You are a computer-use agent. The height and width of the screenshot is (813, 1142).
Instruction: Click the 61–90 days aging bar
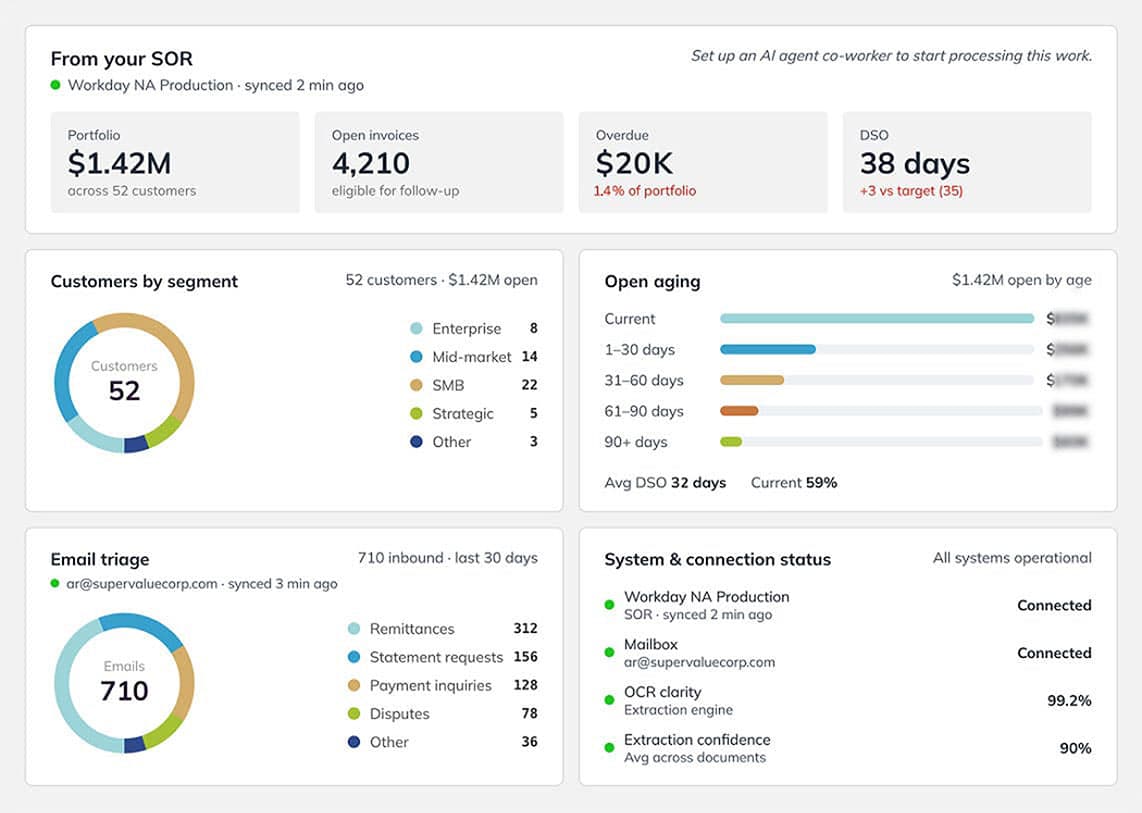[739, 411]
